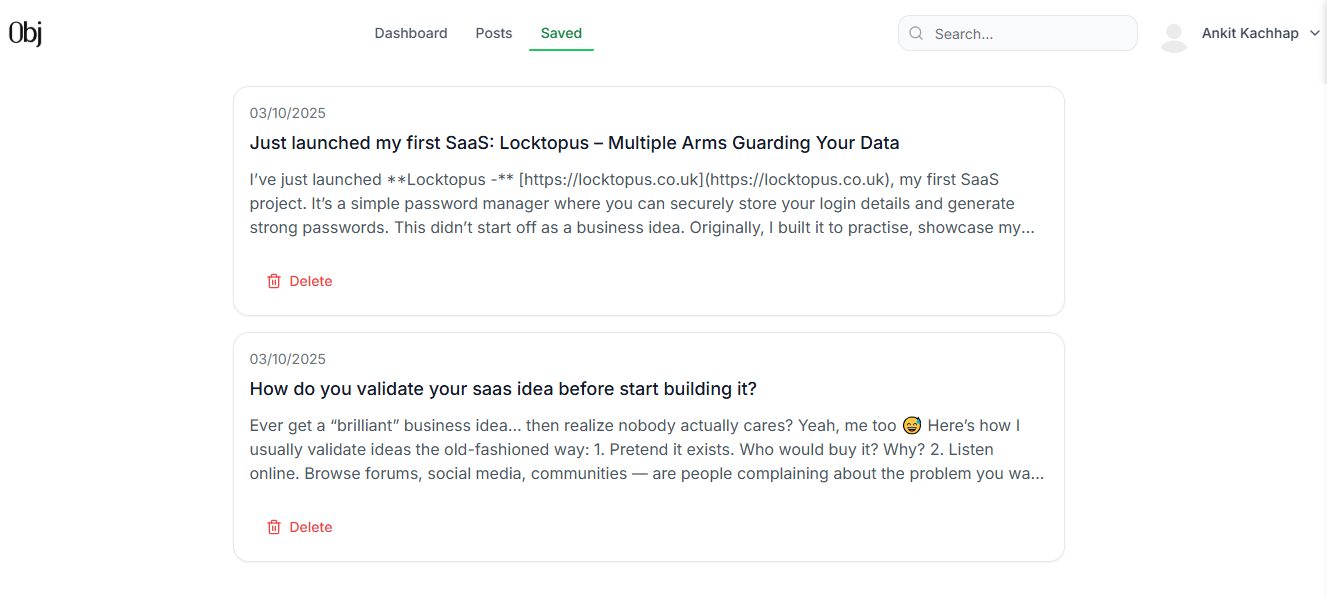The width and height of the screenshot is (1327, 598).
Task: Select the Saved tab
Action: tap(561, 33)
